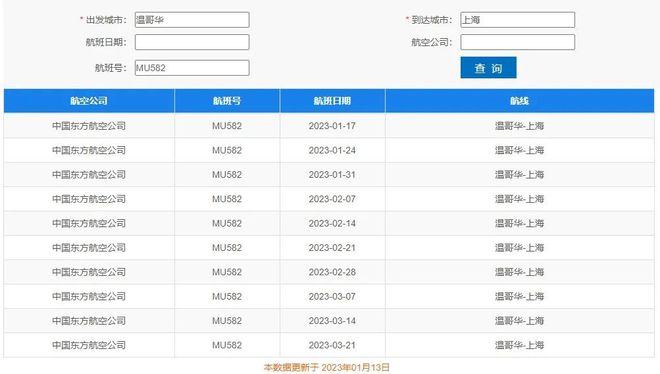Click the blue 查询 button
The width and height of the screenshot is (660, 374).
coord(488,68)
